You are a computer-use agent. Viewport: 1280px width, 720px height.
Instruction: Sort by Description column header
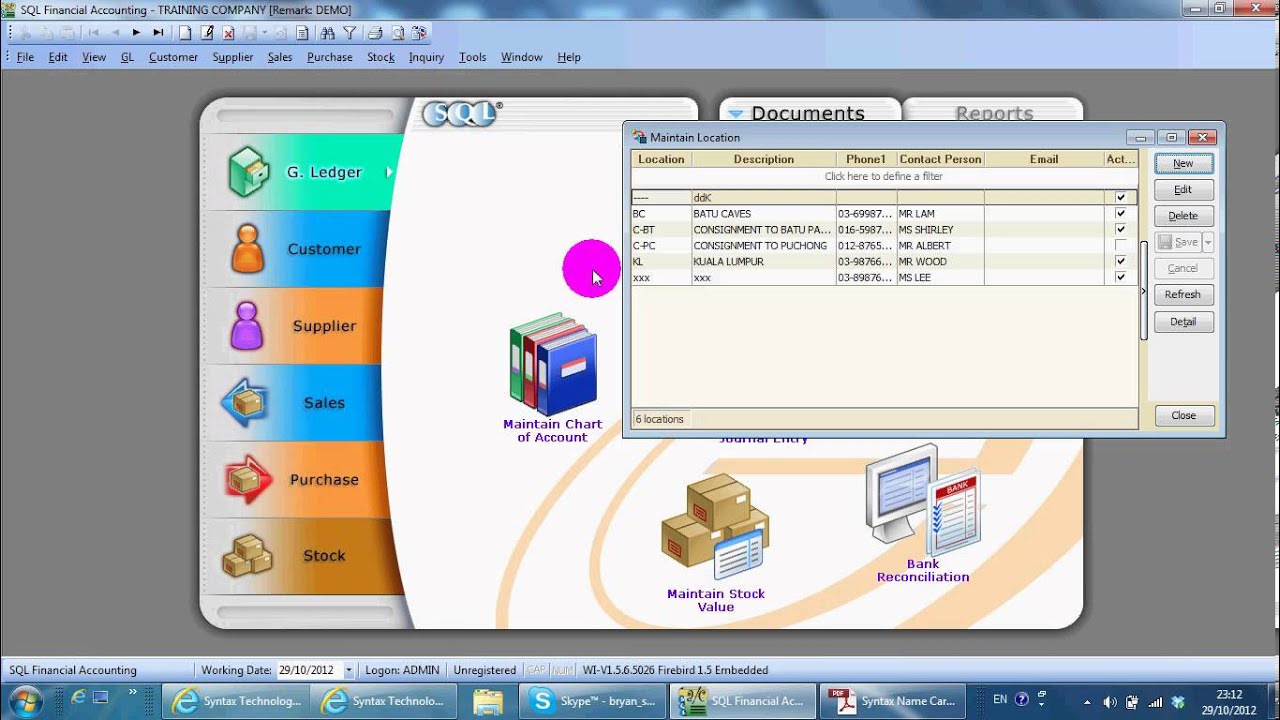click(x=764, y=159)
